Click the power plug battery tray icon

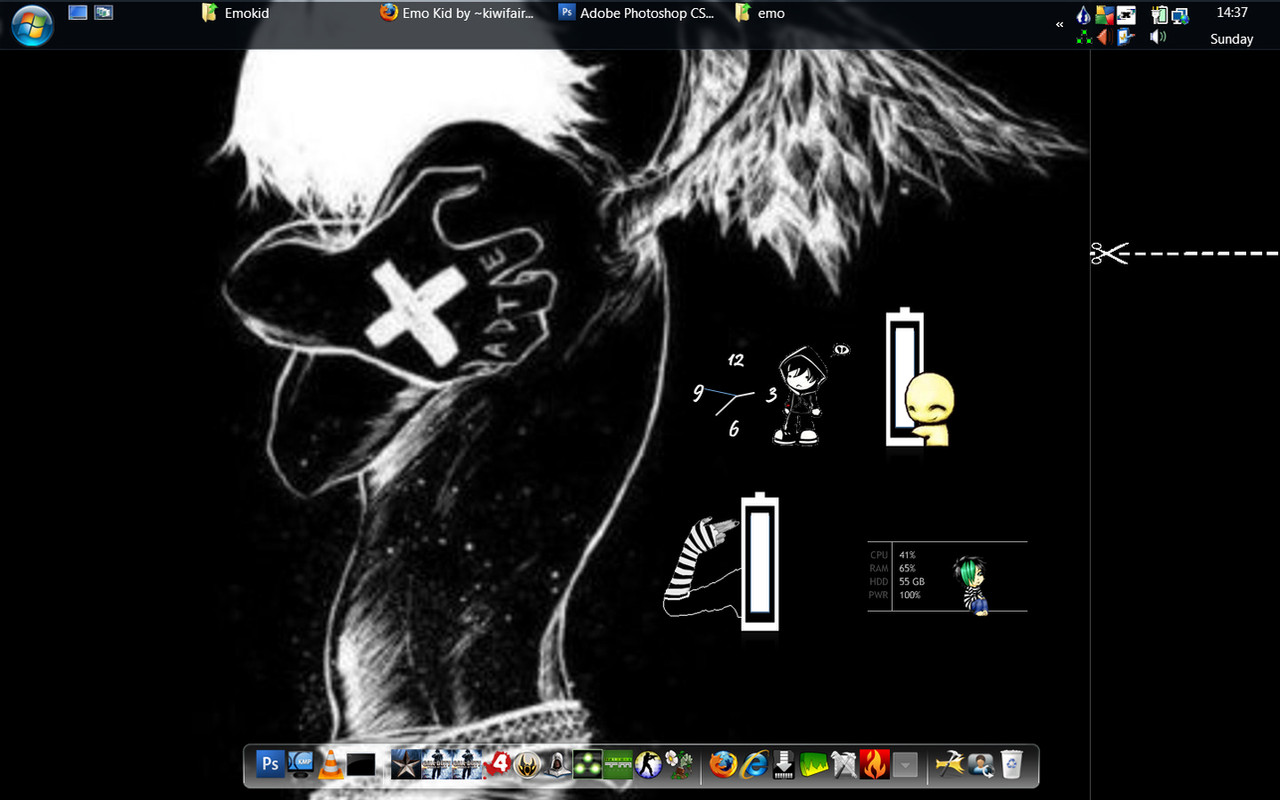(1160, 15)
